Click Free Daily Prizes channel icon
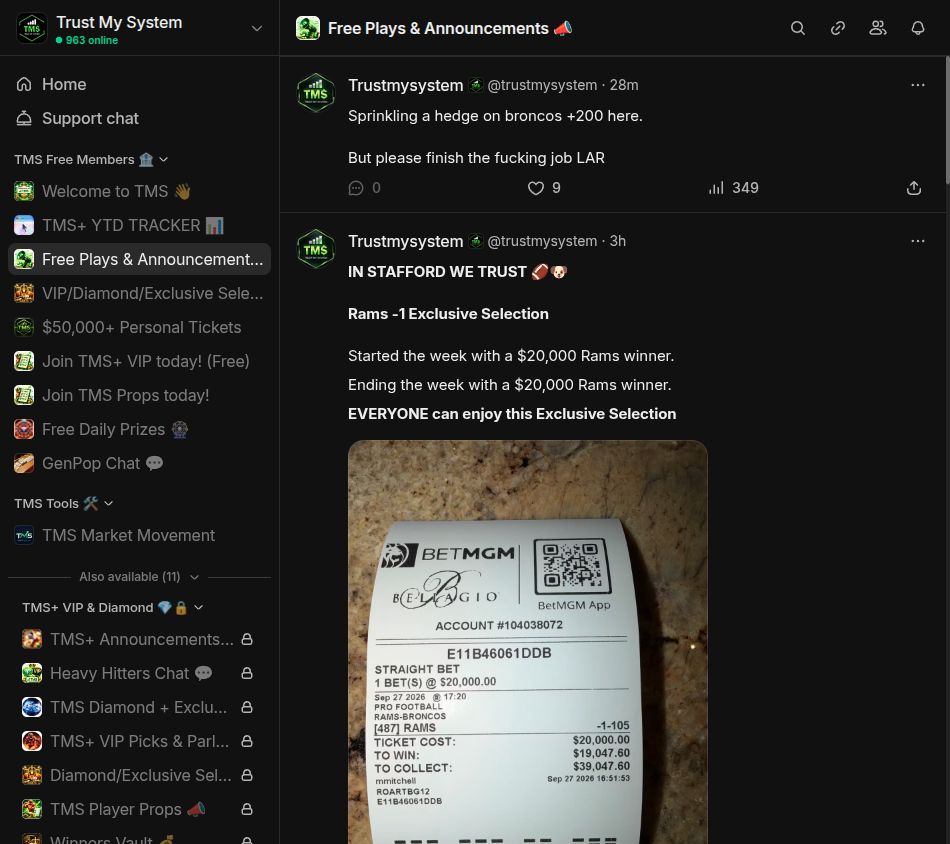This screenshot has height=844, width=950. 24,429
